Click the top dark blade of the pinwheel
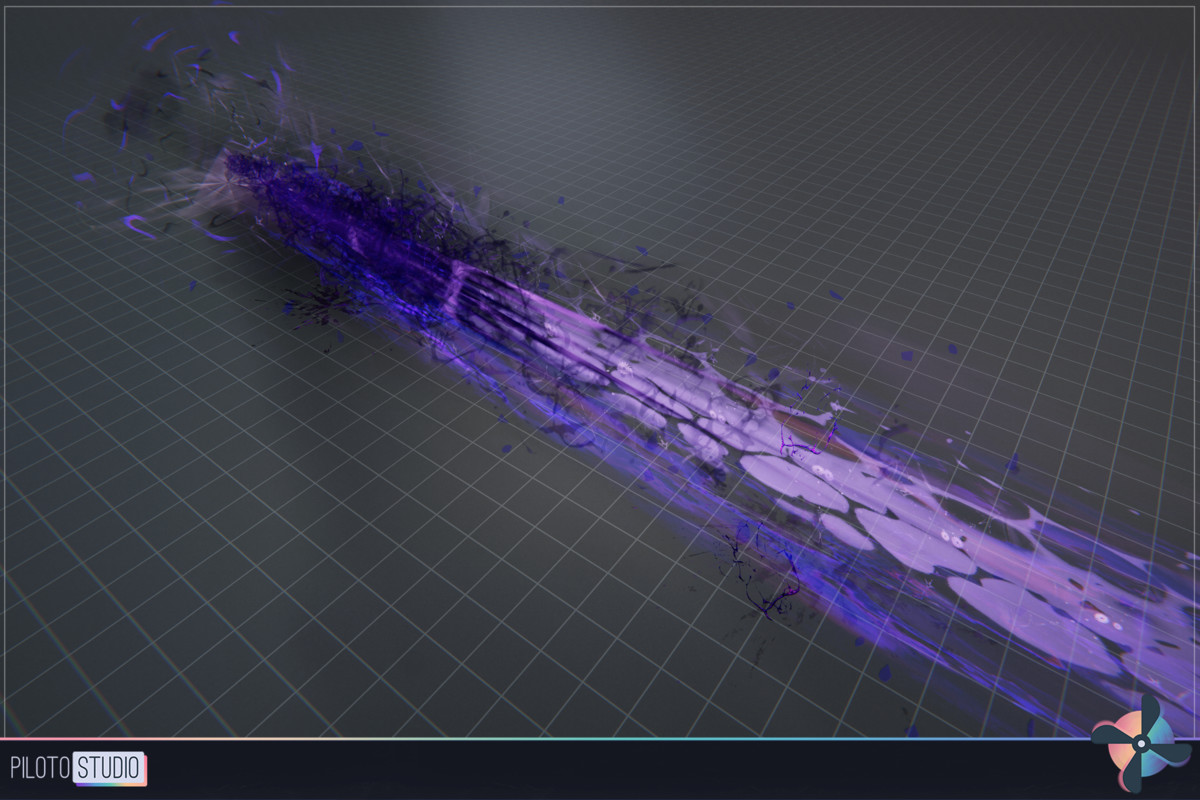The width and height of the screenshot is (1200, 800). tap(1150, 708)
